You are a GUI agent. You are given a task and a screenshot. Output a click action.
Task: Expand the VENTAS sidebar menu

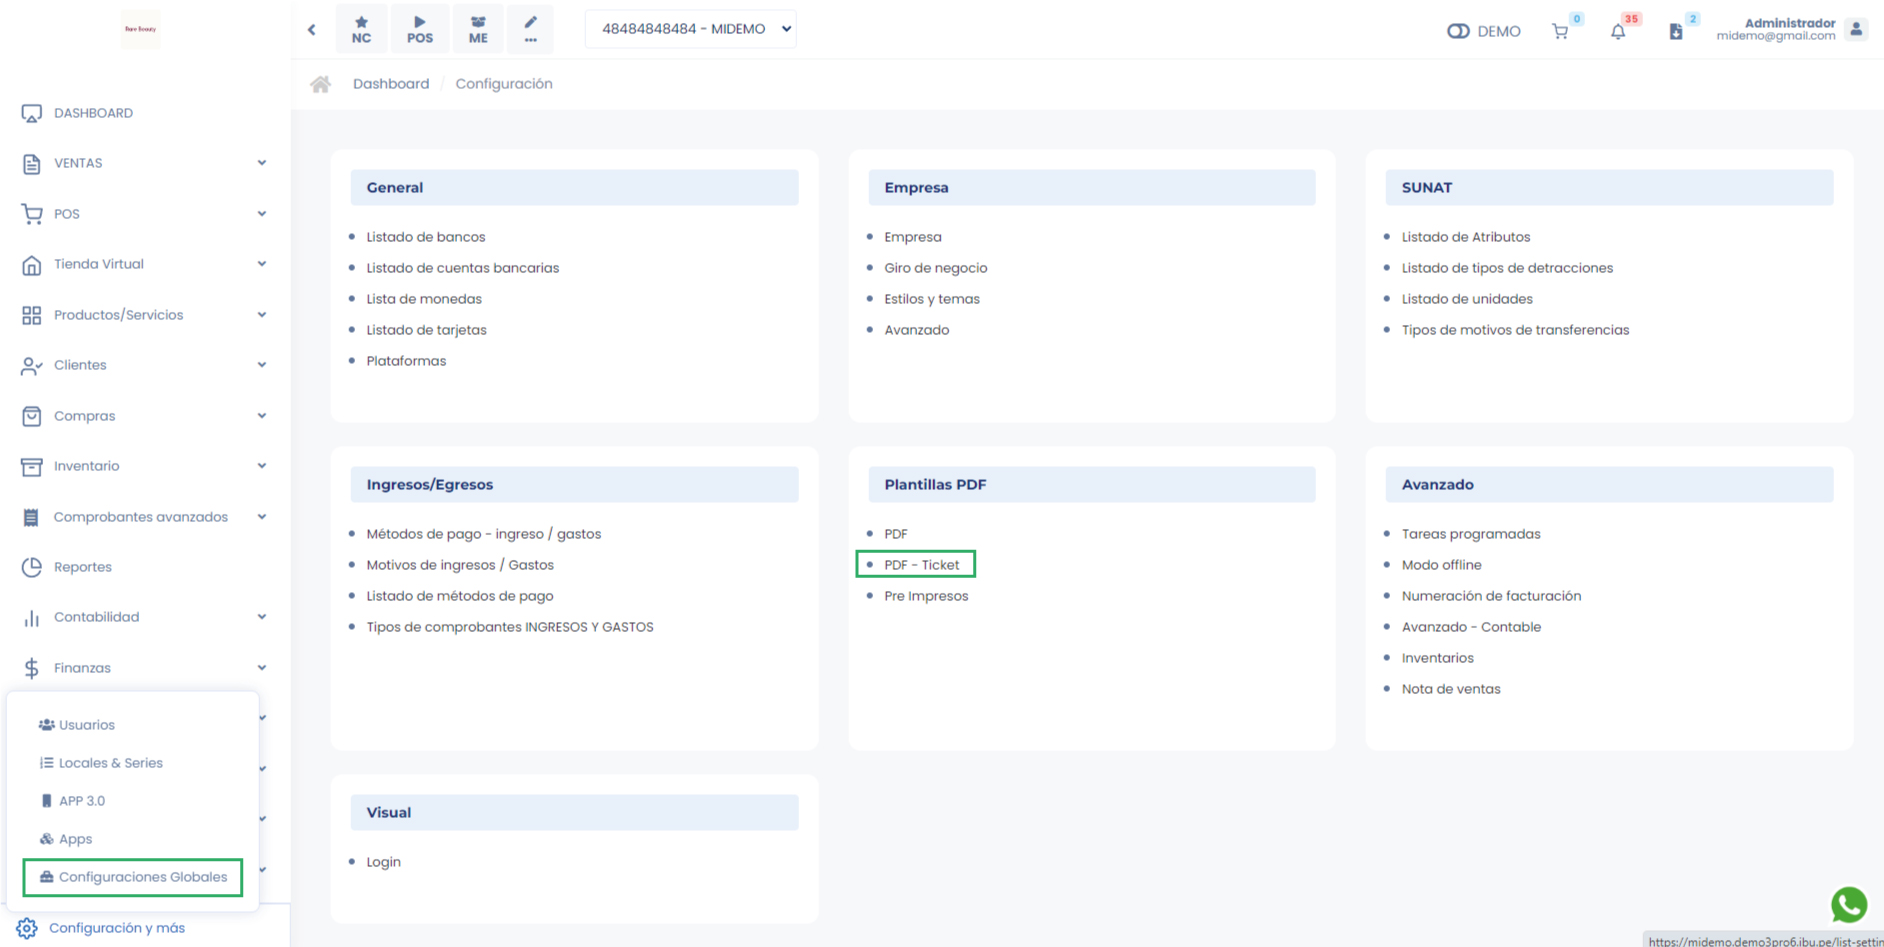pos(144,163)
